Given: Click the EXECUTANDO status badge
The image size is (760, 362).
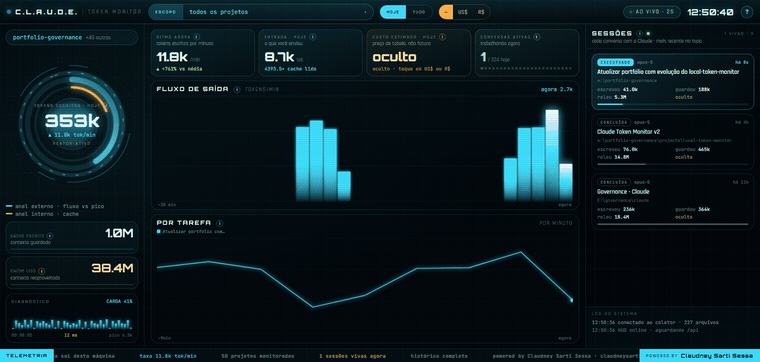Looking at the screenshot, I should [615, 62].
